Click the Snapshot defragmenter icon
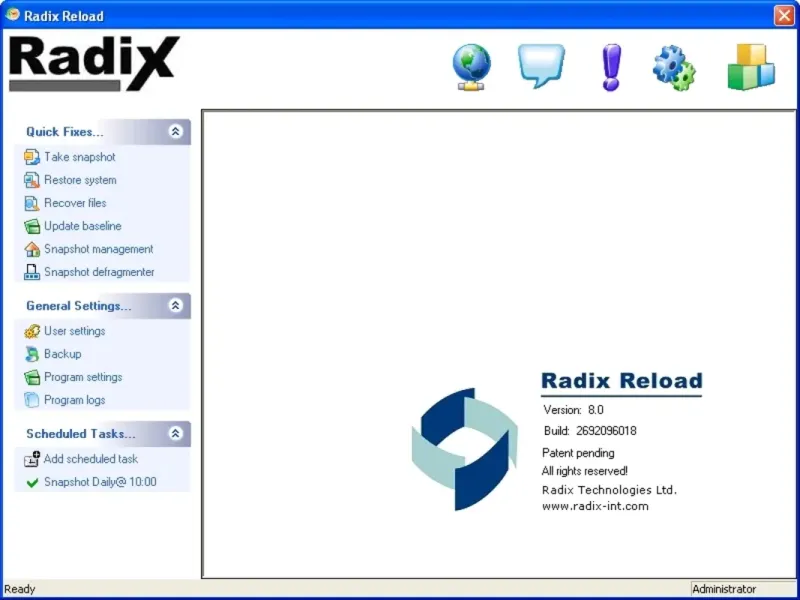Image resolution: width=800 pixels, height=600 pixels. click(32, 272)
